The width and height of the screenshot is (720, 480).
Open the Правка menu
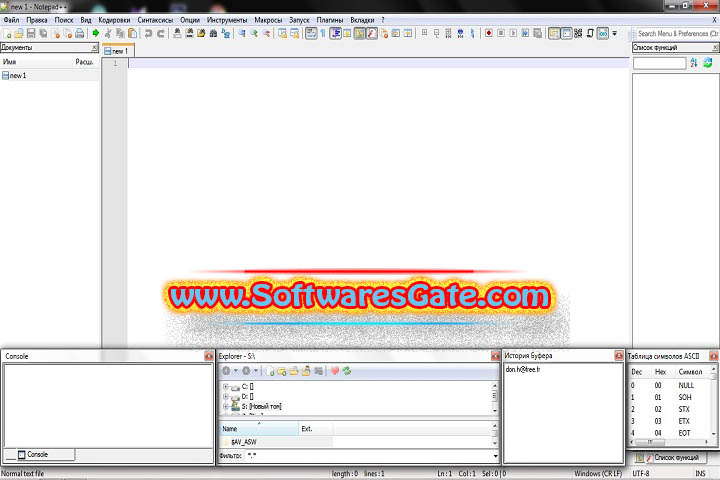click(x=37, y=20)
